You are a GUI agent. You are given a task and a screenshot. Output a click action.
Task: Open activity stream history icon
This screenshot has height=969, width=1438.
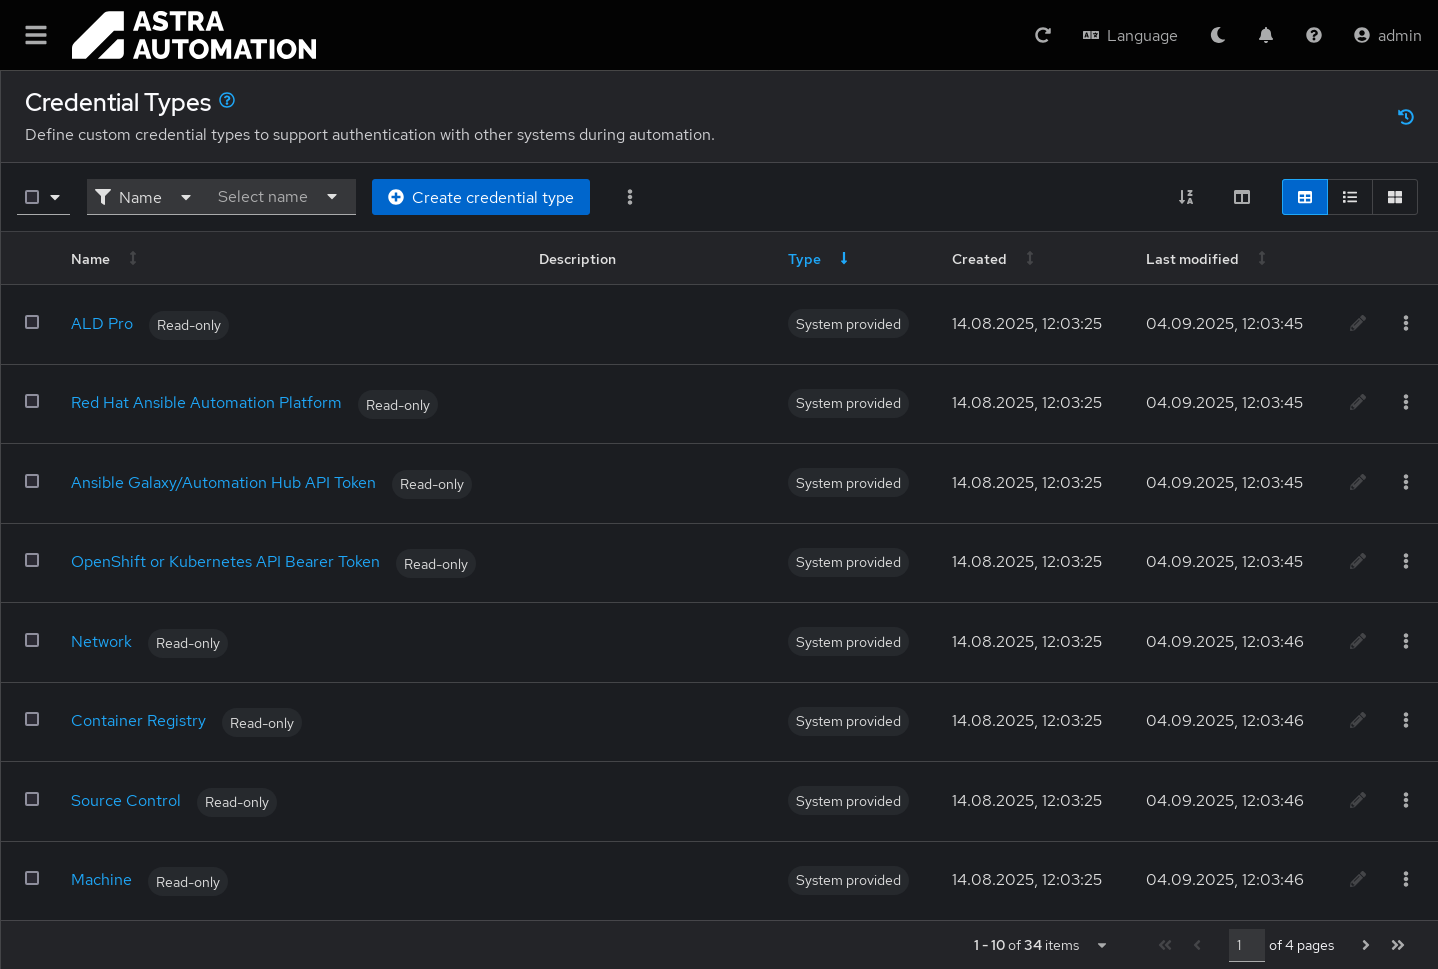click(1405, 117)
